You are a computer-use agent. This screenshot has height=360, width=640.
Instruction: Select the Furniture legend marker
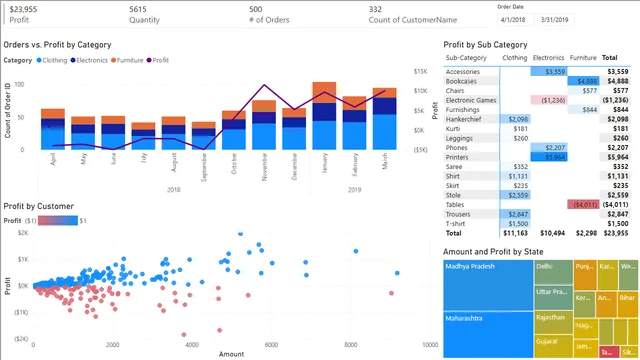tap(113, 60)
